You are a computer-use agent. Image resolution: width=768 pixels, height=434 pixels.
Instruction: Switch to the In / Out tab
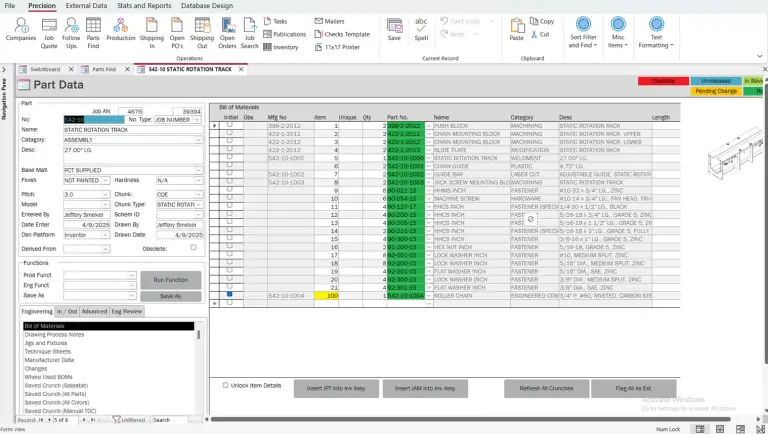[x=67, y=312]
